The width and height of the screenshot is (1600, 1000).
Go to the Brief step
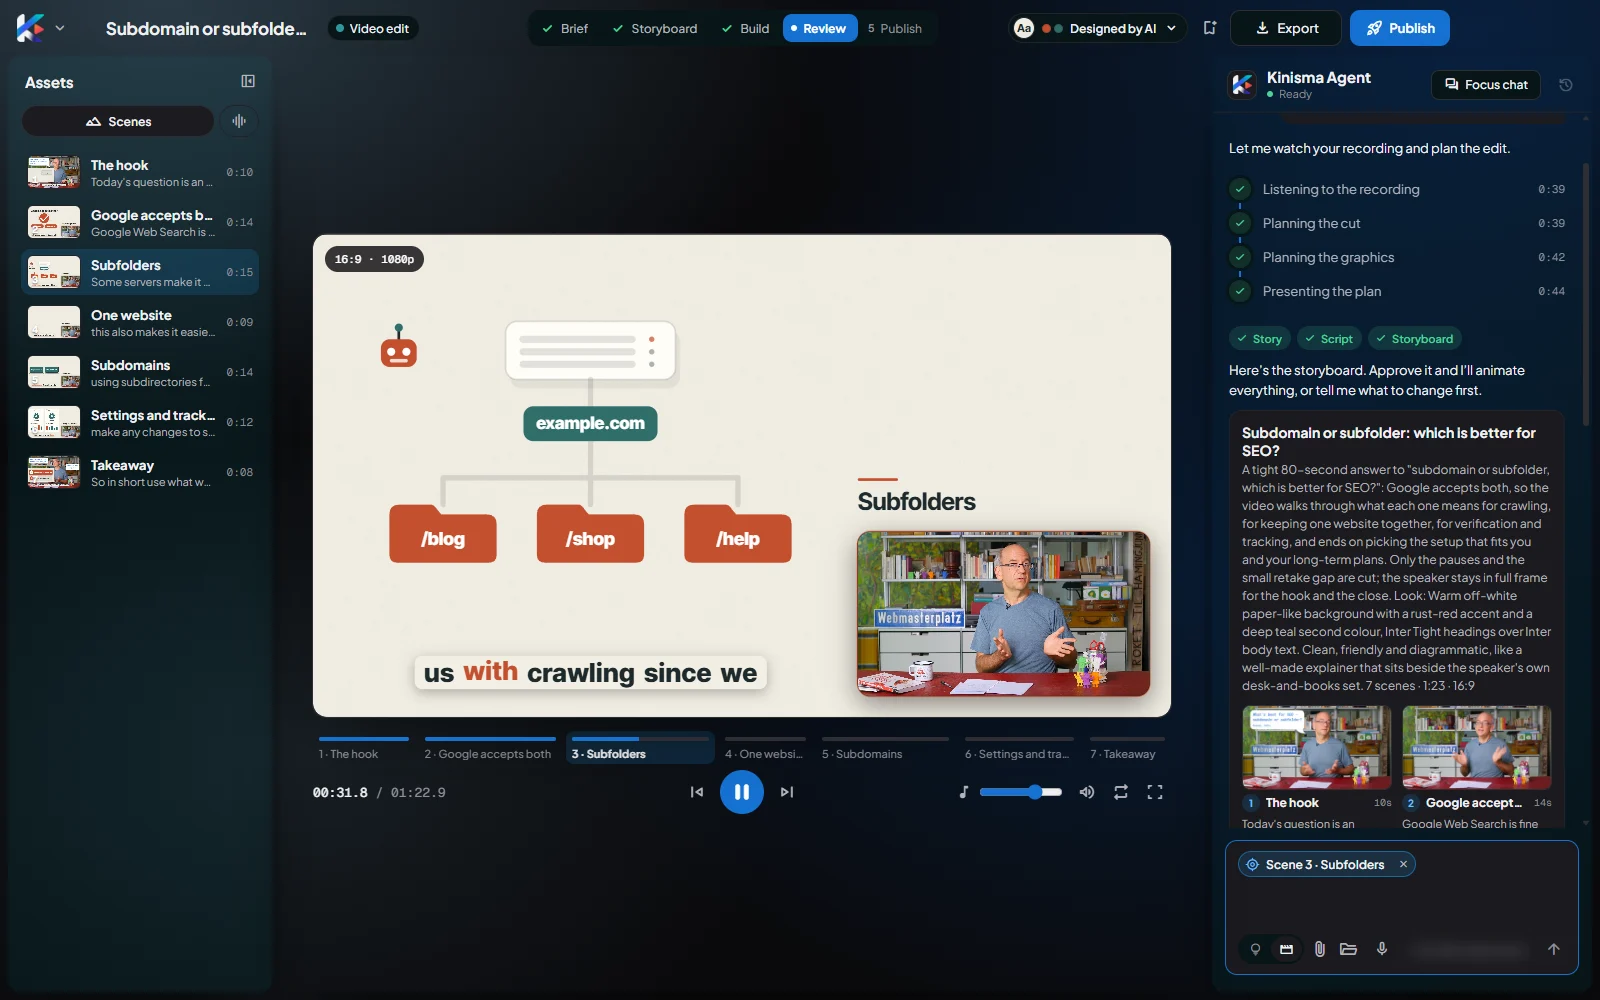pyautogui.click(x=565, y=28)
